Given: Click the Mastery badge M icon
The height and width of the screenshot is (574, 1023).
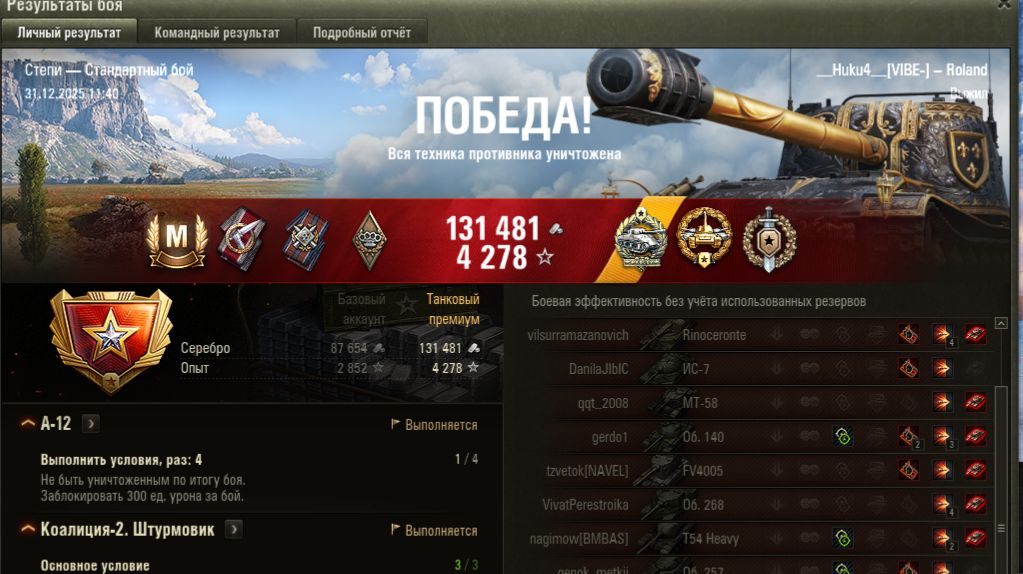Looking at the screenshot, I should pos(177,239).
